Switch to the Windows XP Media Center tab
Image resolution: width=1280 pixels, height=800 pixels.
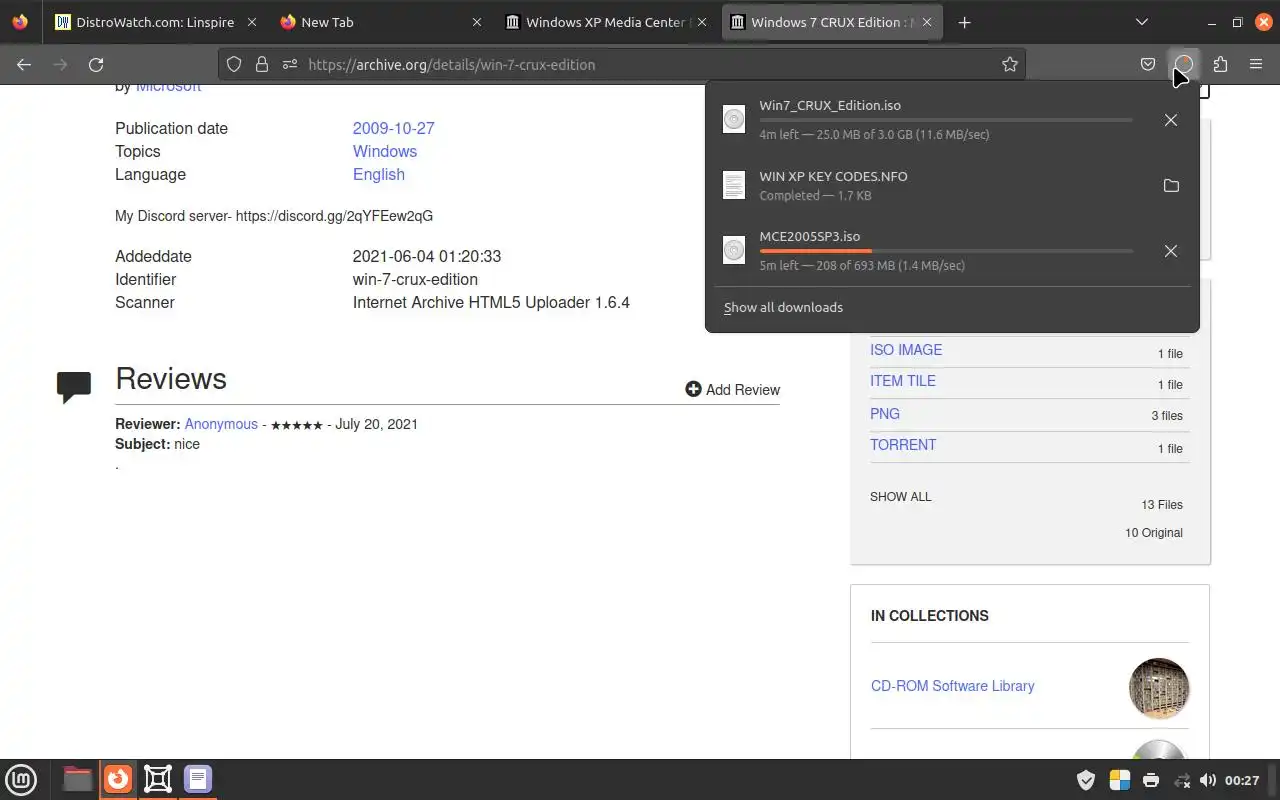pyautogui.click(x=608, y=22)
